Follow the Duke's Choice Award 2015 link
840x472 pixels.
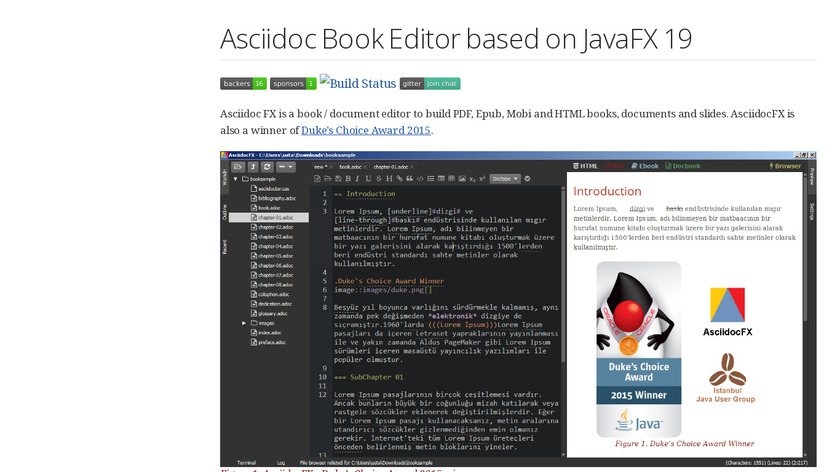coord(366,130)
